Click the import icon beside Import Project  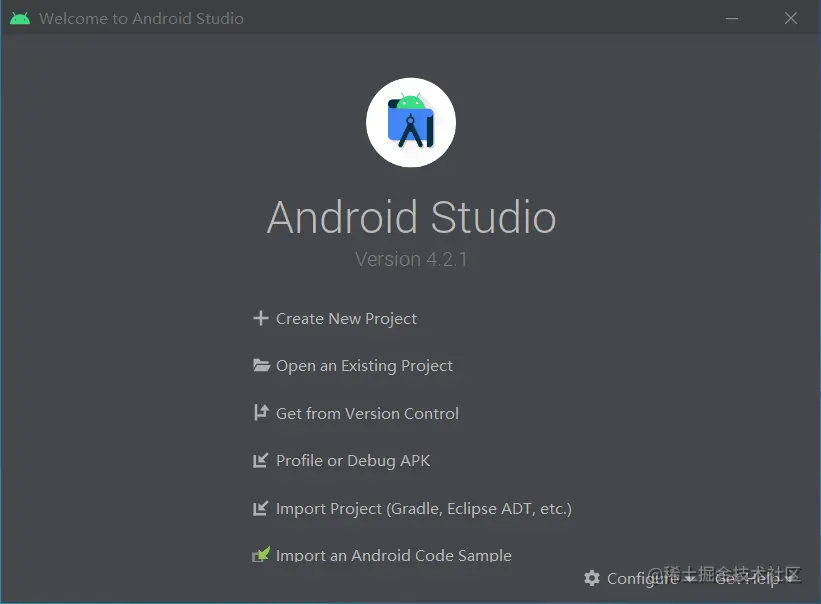click(260, 508)
